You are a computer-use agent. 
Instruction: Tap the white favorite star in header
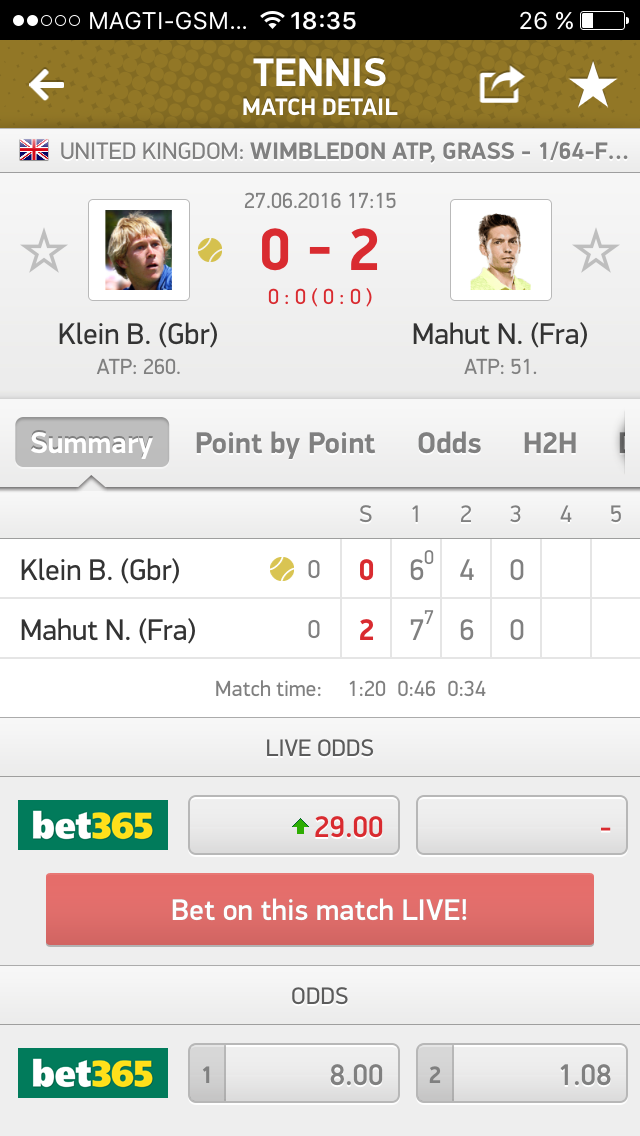click(593, 87)
